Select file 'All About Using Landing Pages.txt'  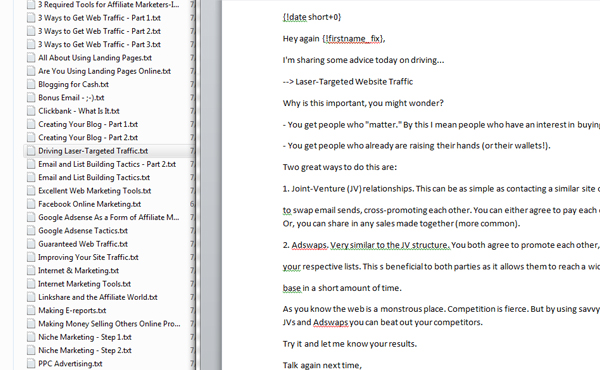(95, 58)
